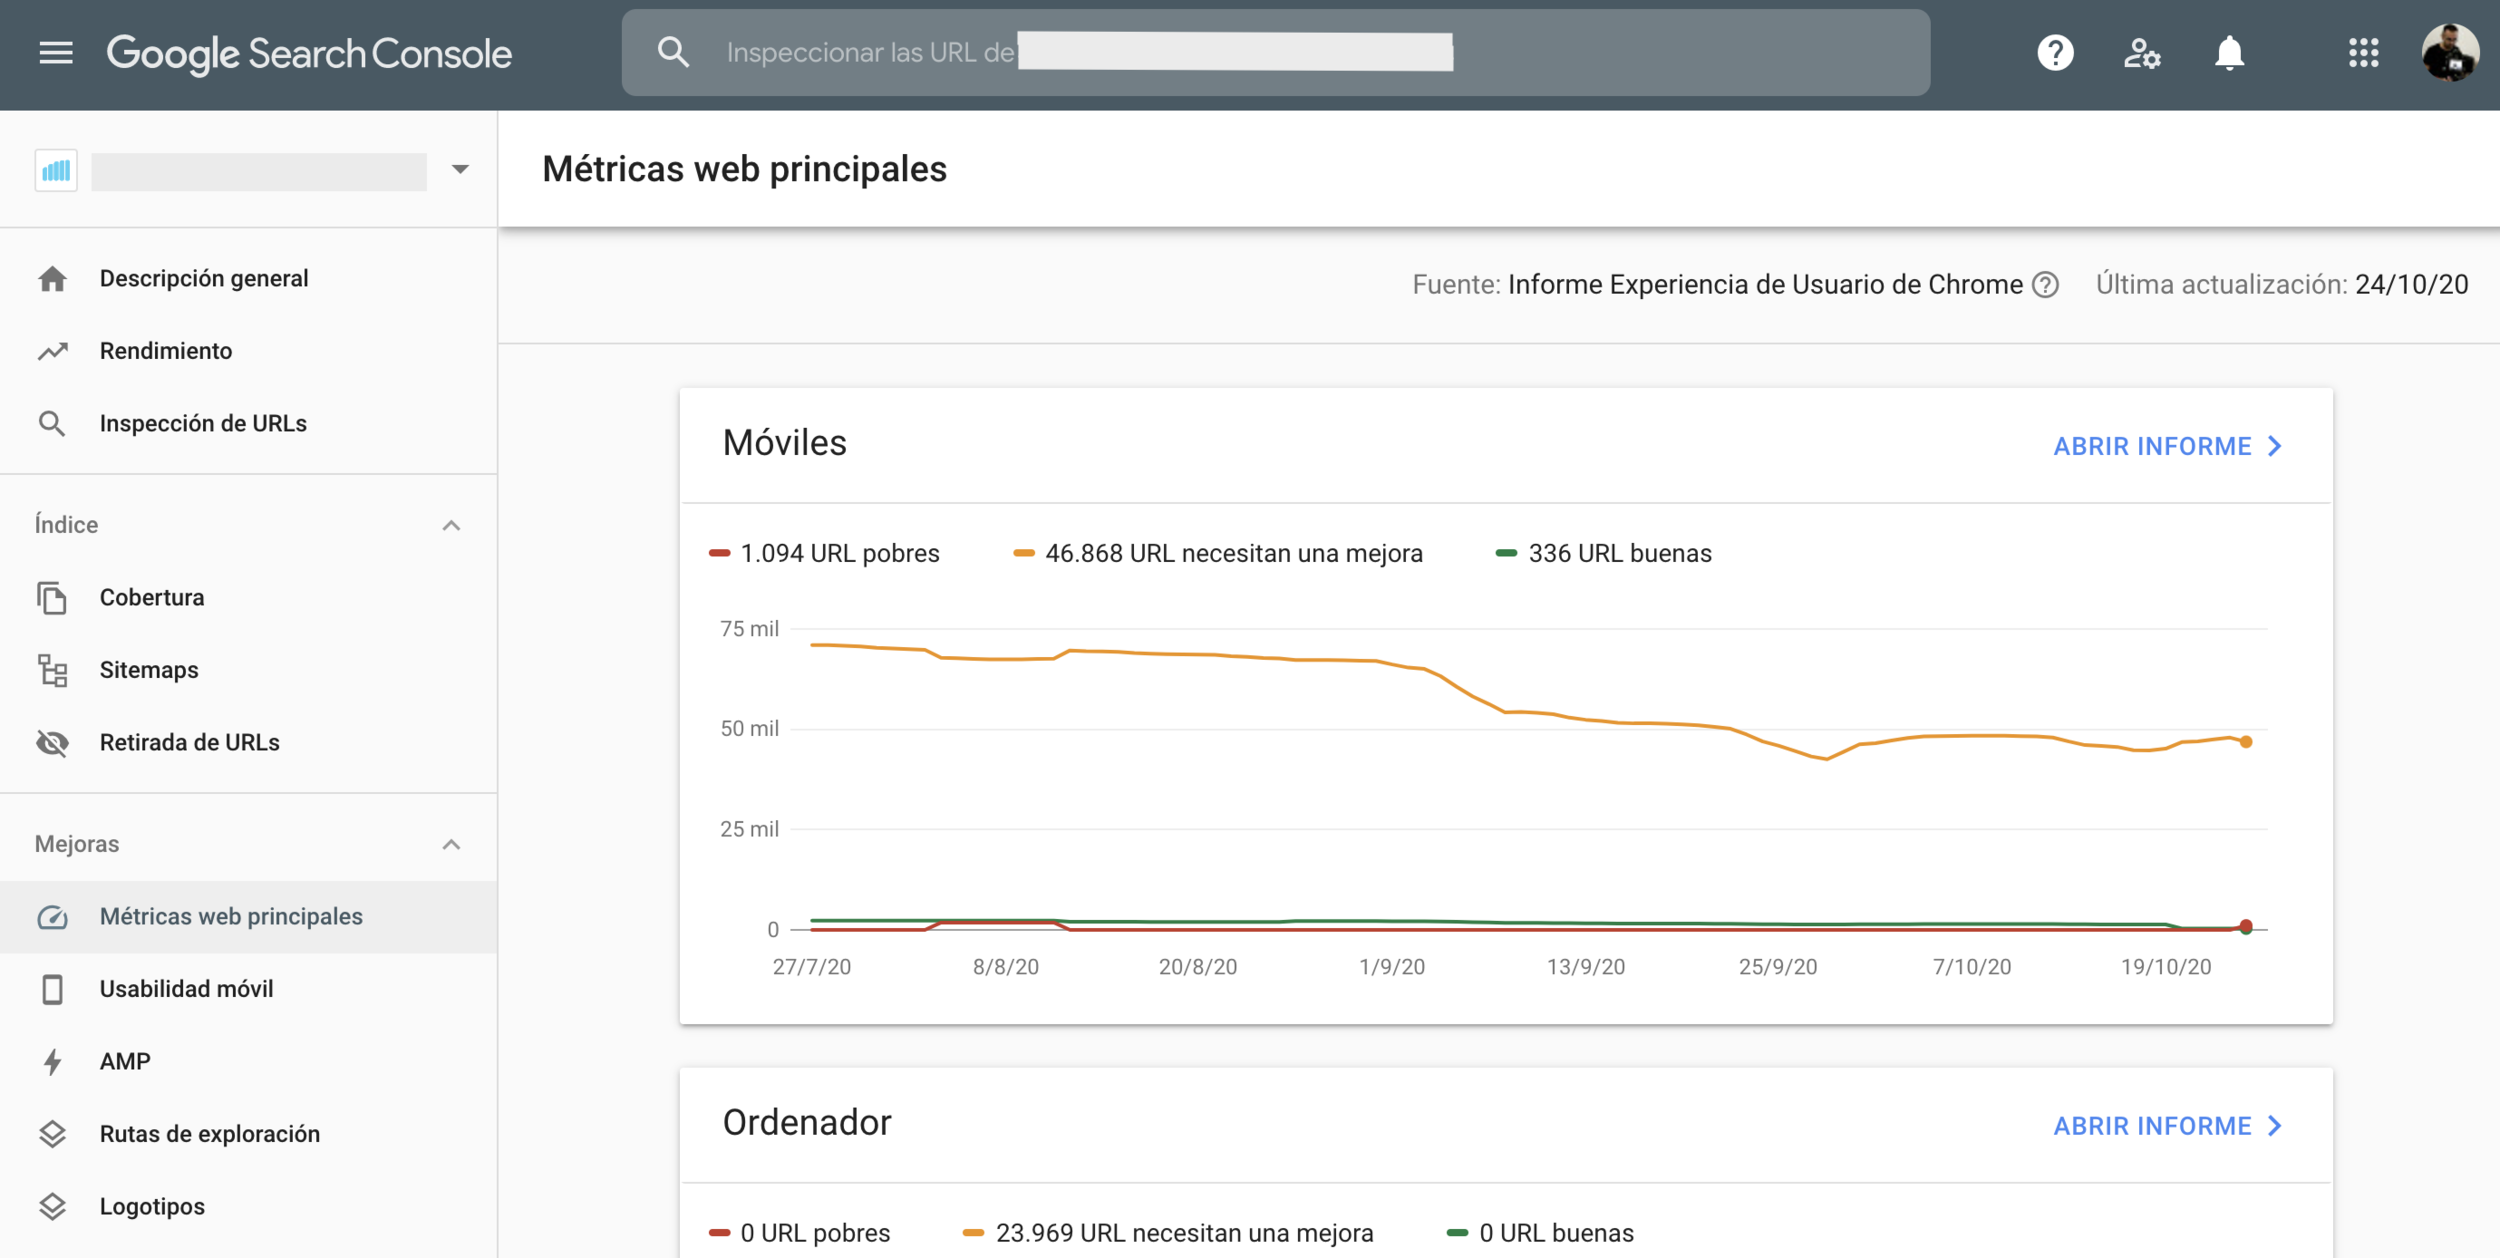Toggle the green 336 URL buenas series
Viewport: 2500px width, 1258px height.
(x=1603, y=553)
